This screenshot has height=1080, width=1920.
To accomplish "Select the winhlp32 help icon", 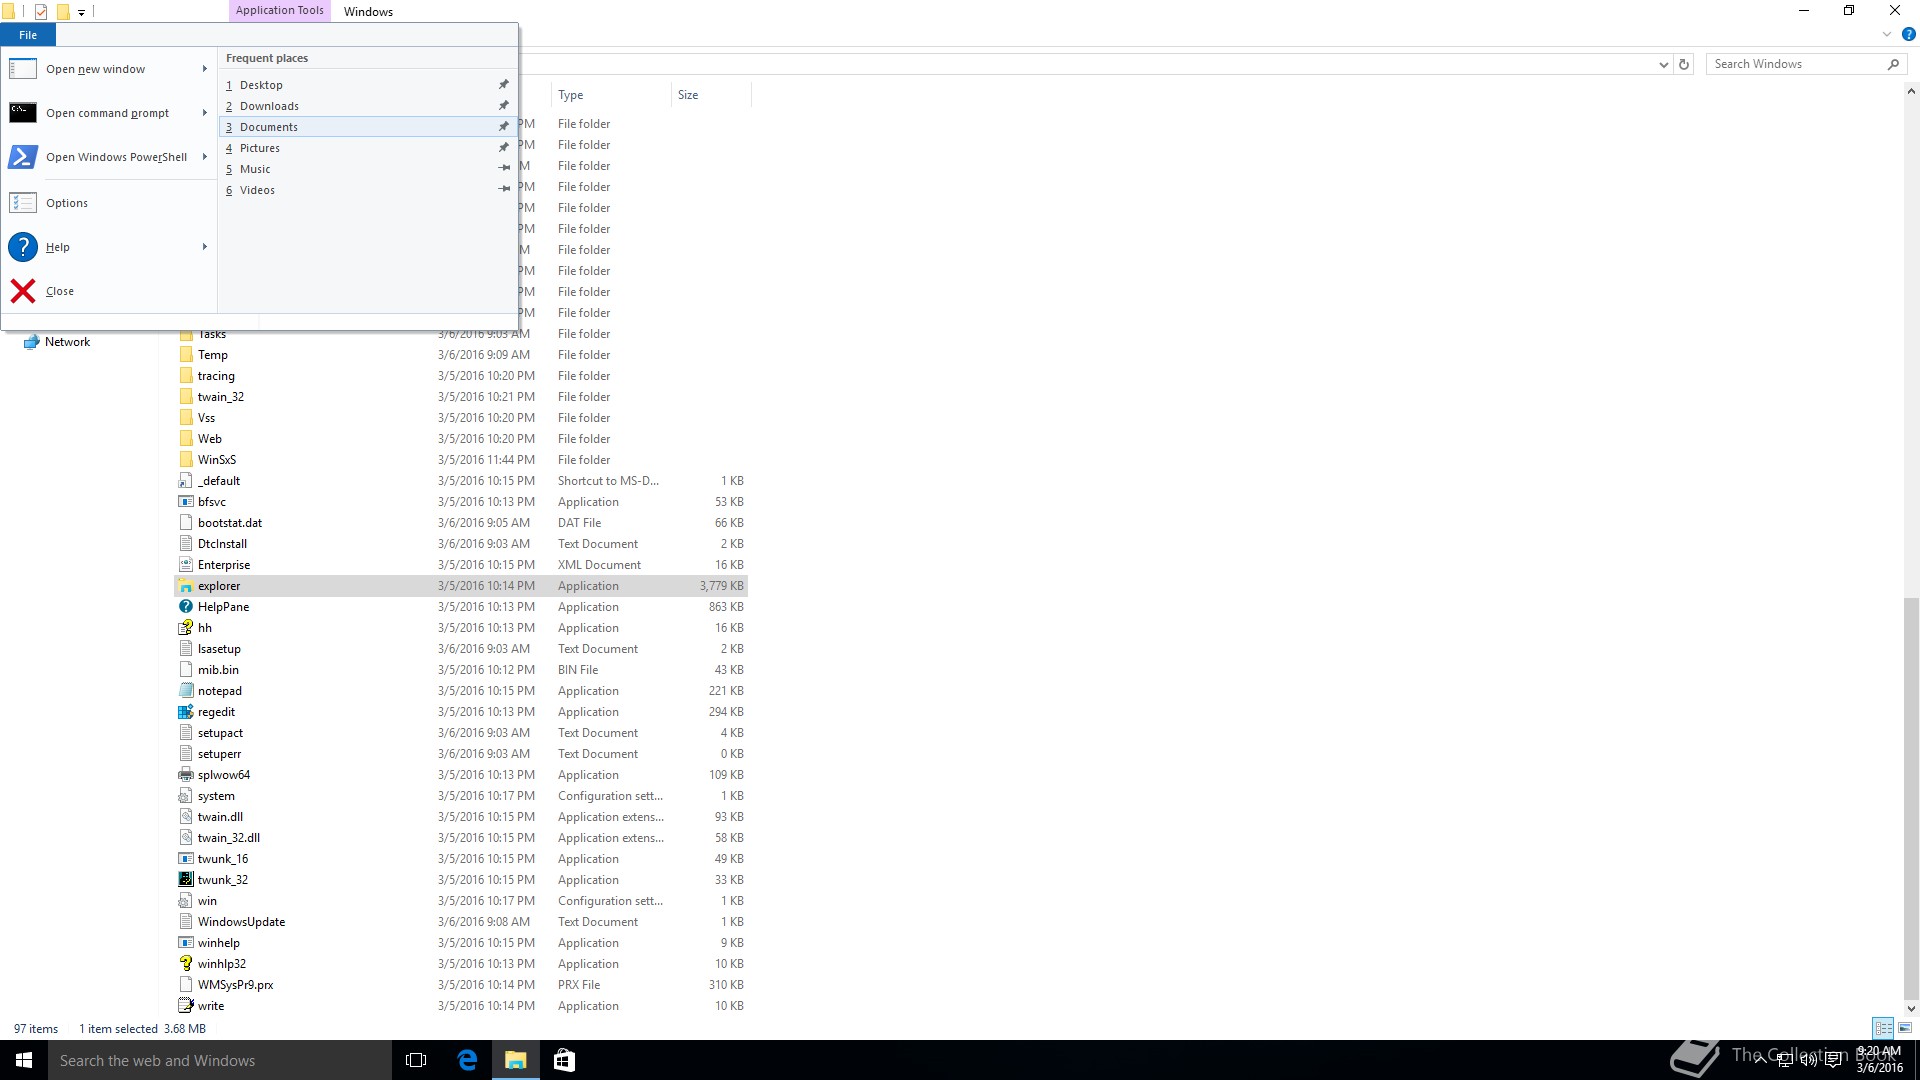I will (x=185, y=964).
